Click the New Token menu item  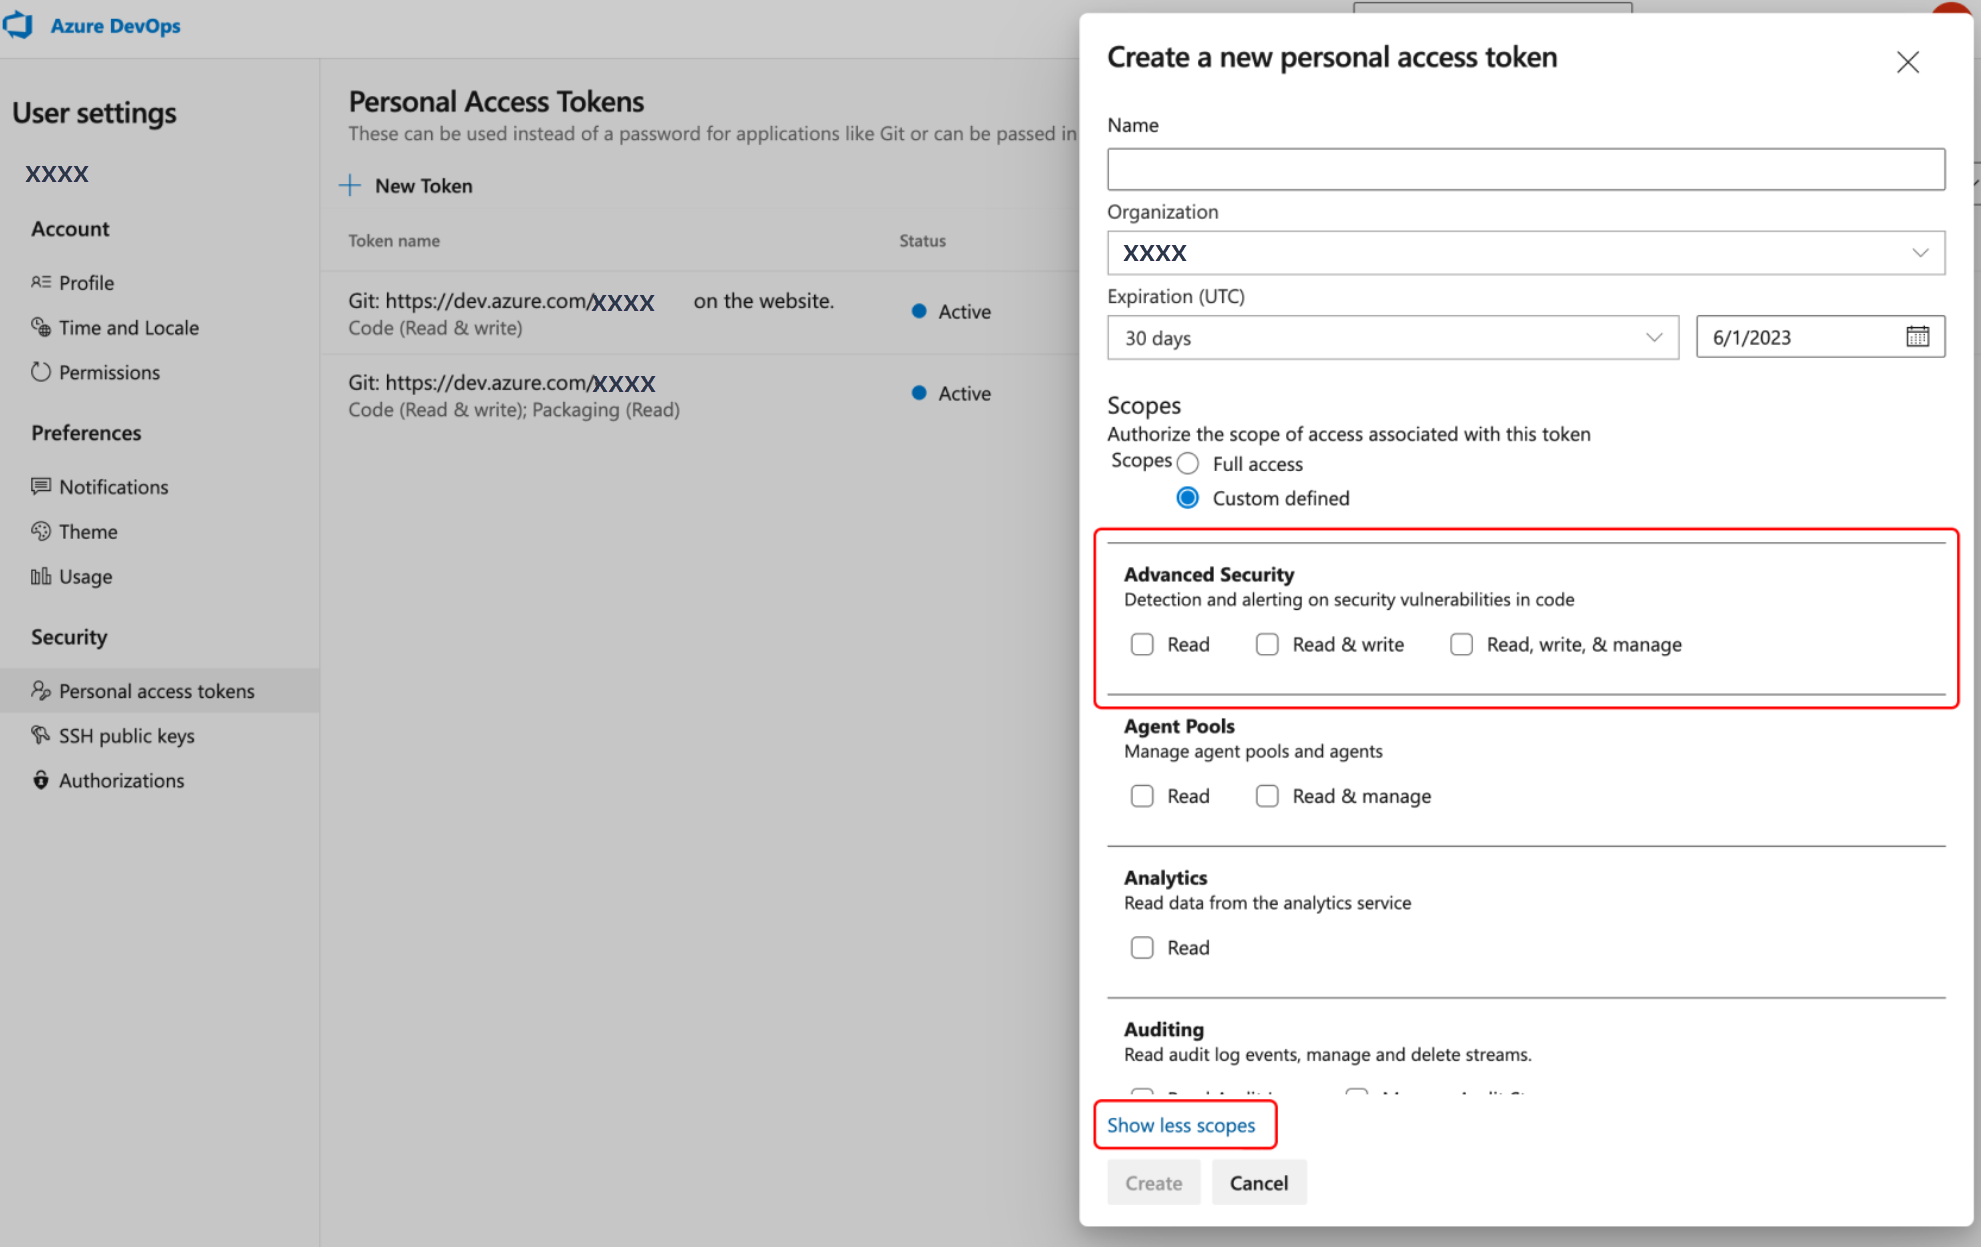pyautogui.click(x=407, y=184)
